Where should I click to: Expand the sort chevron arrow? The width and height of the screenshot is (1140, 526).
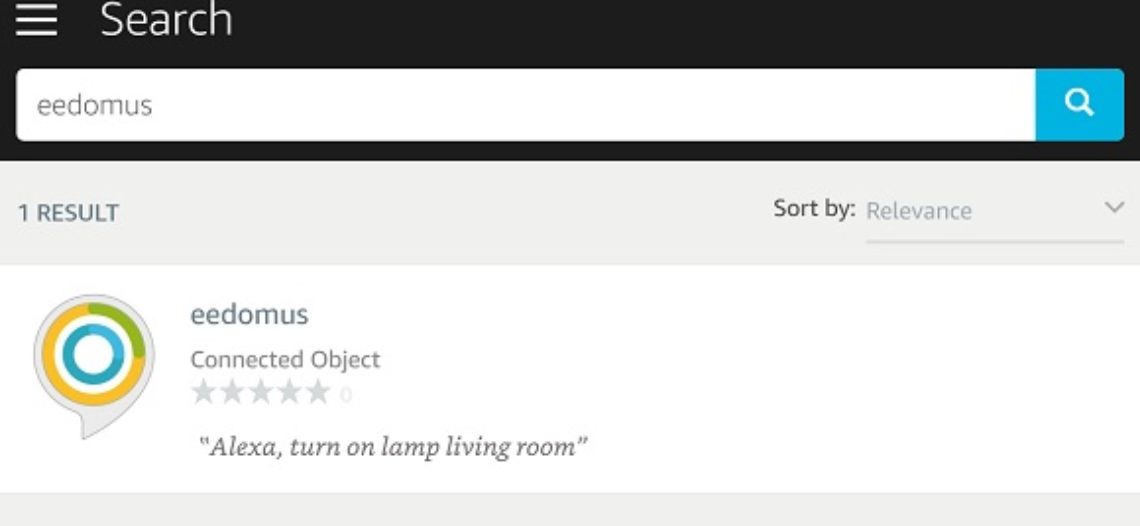(x=1114, y=208)
